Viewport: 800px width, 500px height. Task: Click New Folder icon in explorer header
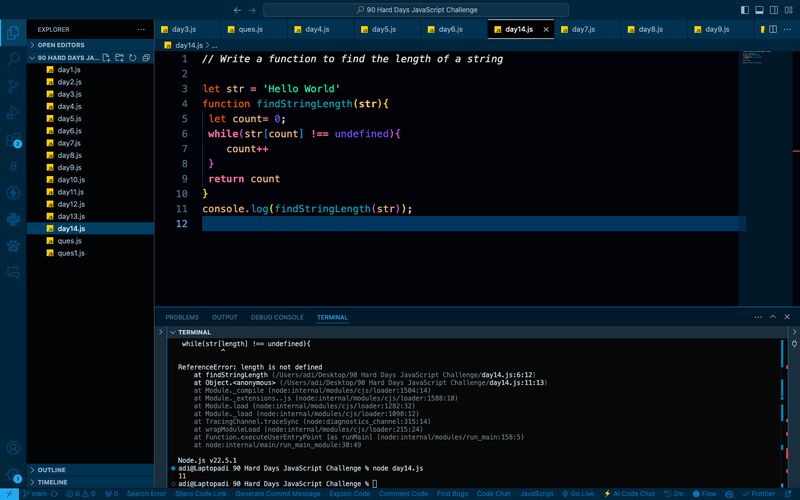pos(119,58)
